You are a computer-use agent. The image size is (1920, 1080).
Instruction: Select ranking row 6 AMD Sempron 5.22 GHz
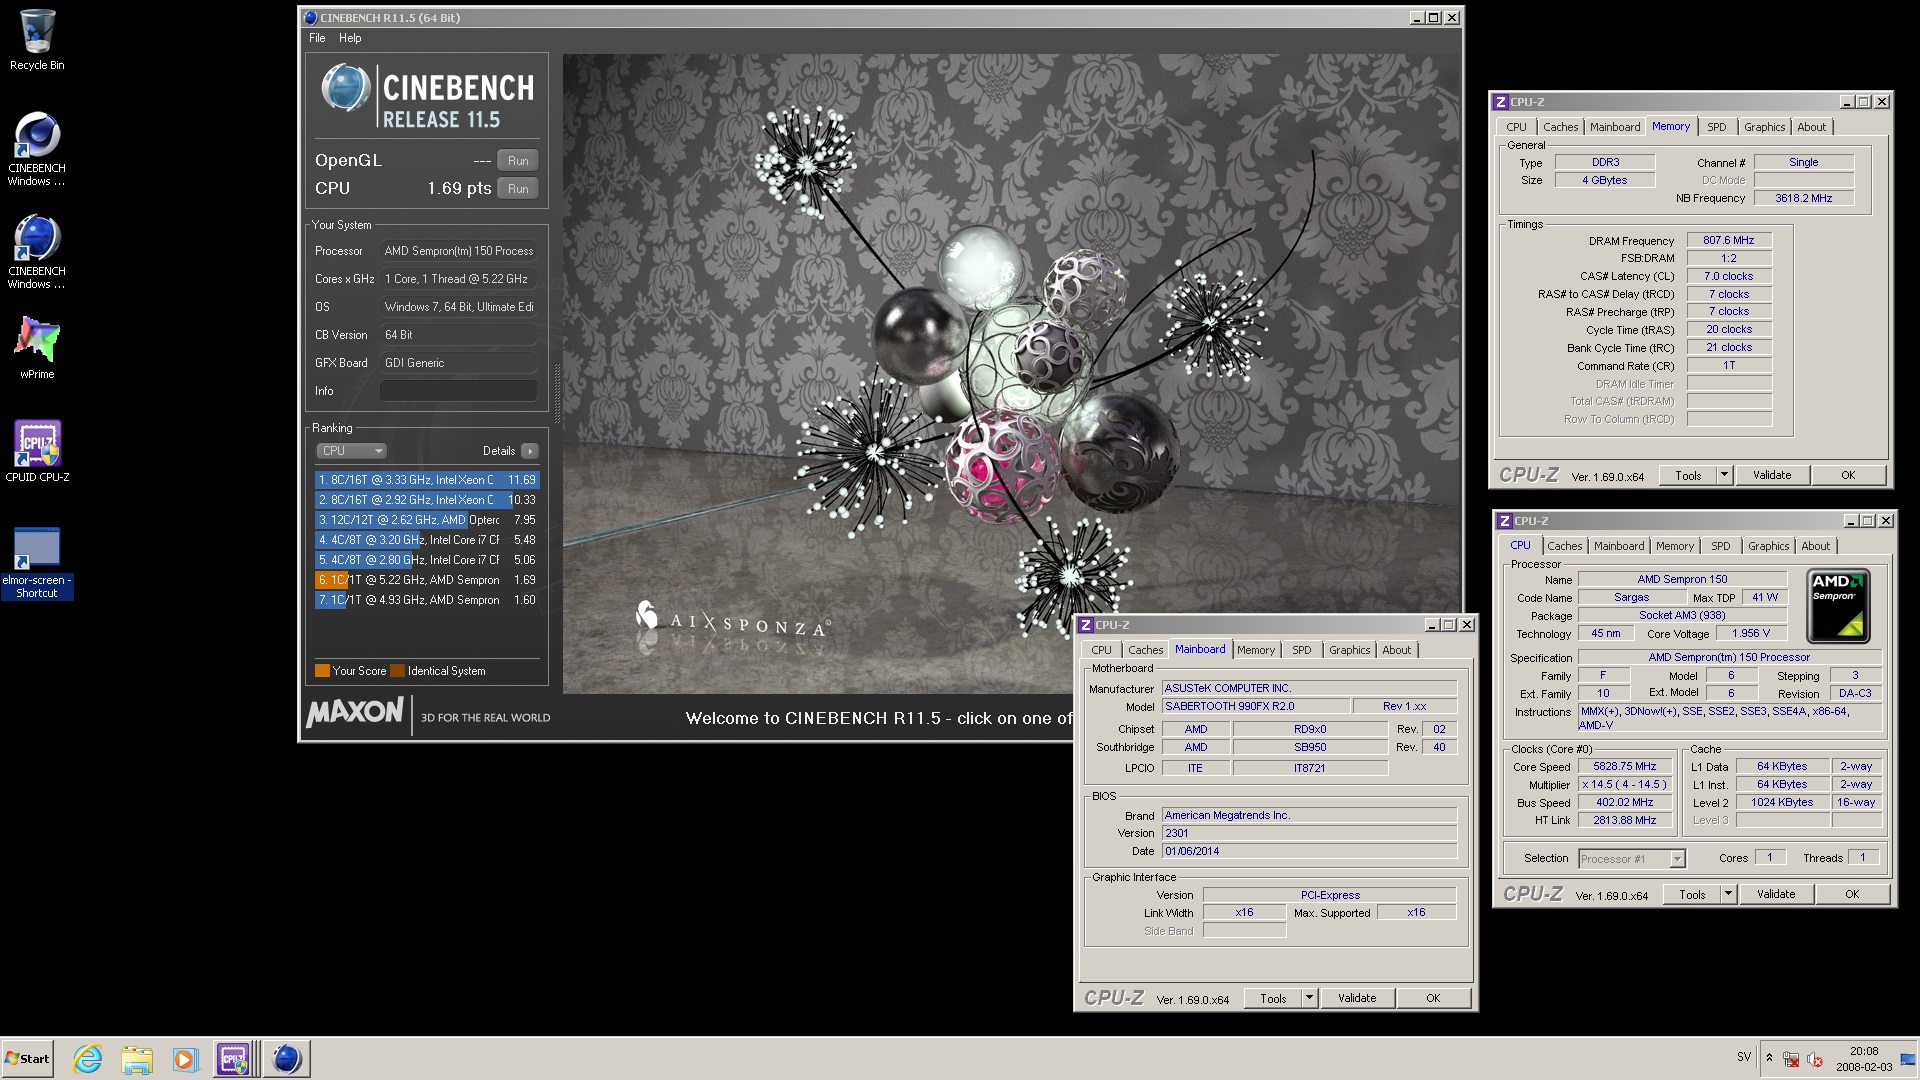click(427, 580)
